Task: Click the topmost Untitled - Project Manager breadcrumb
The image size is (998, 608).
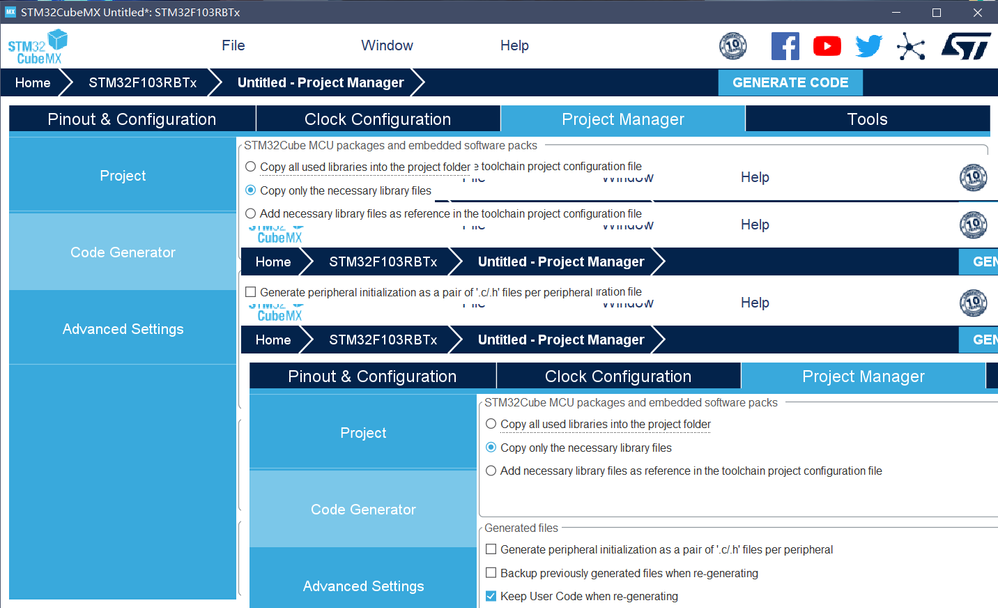Action: pos(320,83)
